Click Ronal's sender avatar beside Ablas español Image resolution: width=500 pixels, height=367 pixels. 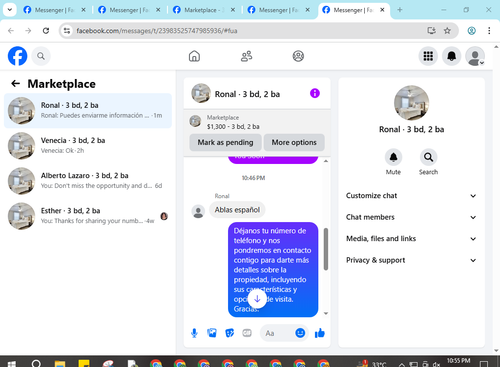[x=198, y=211]
